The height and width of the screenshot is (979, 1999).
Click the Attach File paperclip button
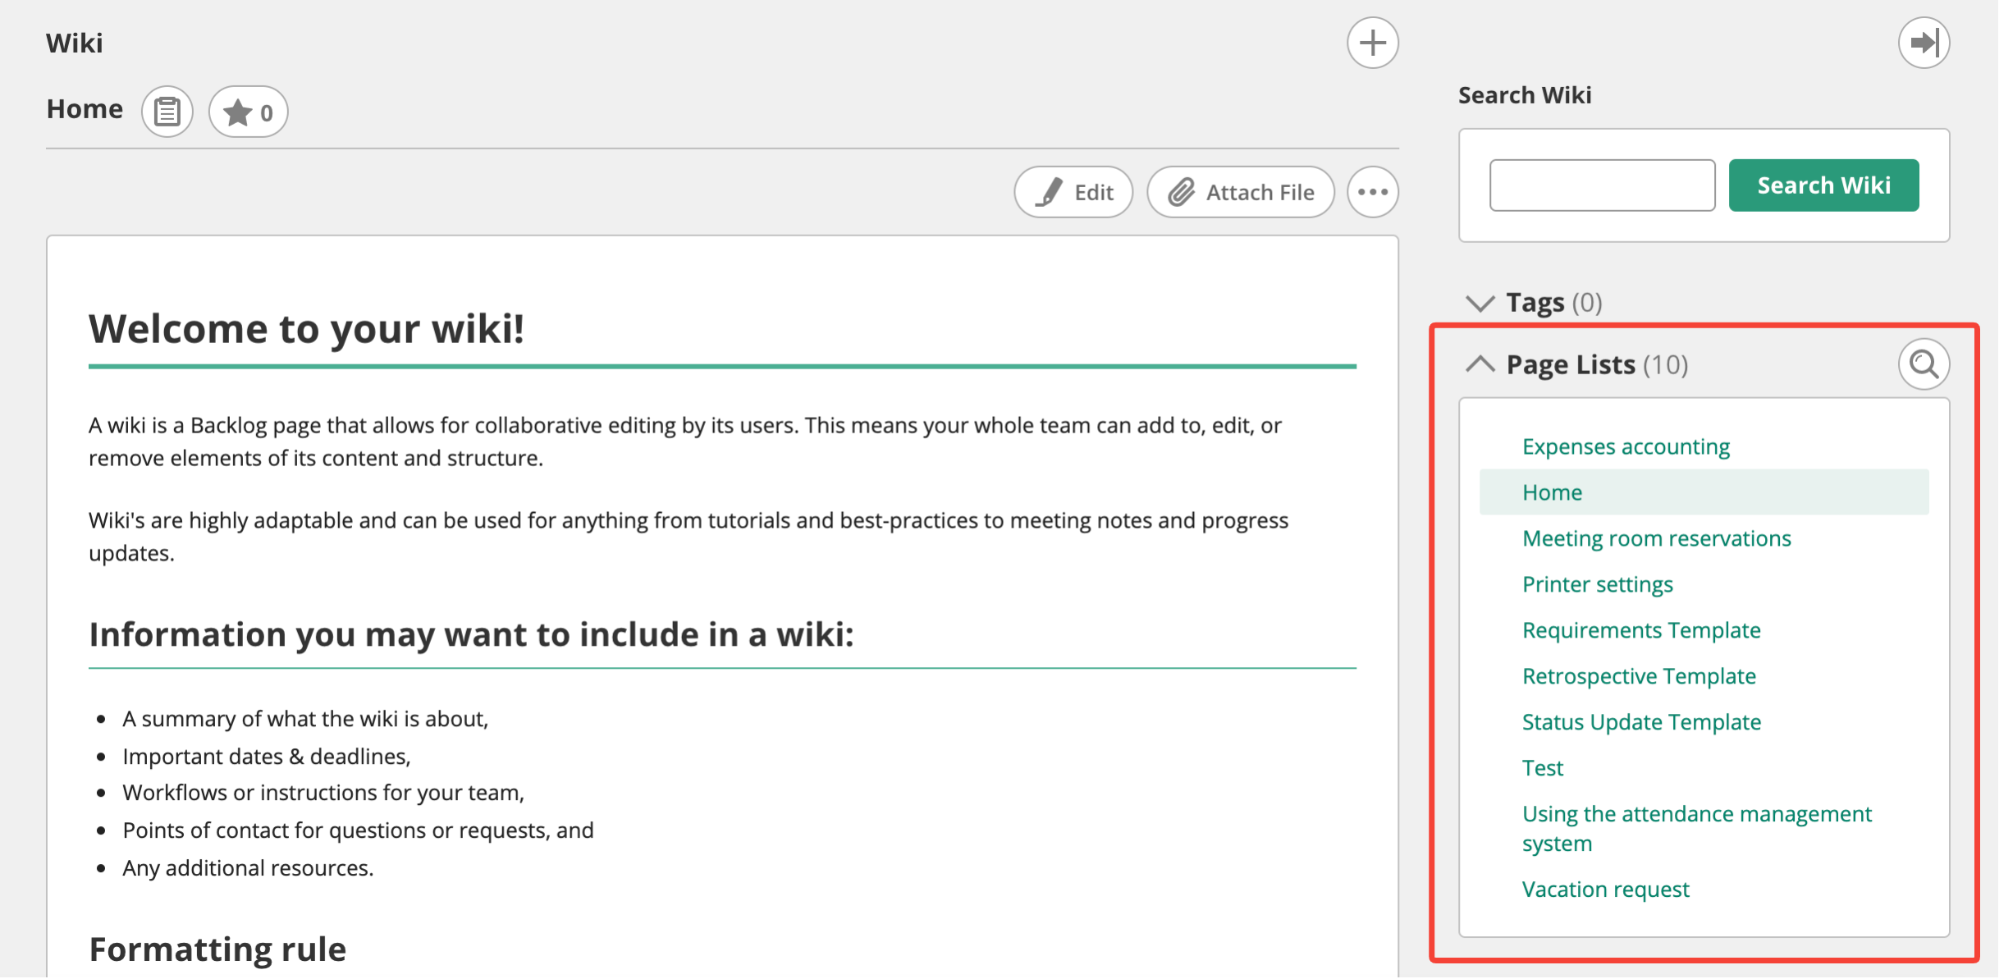[1240, 192]
